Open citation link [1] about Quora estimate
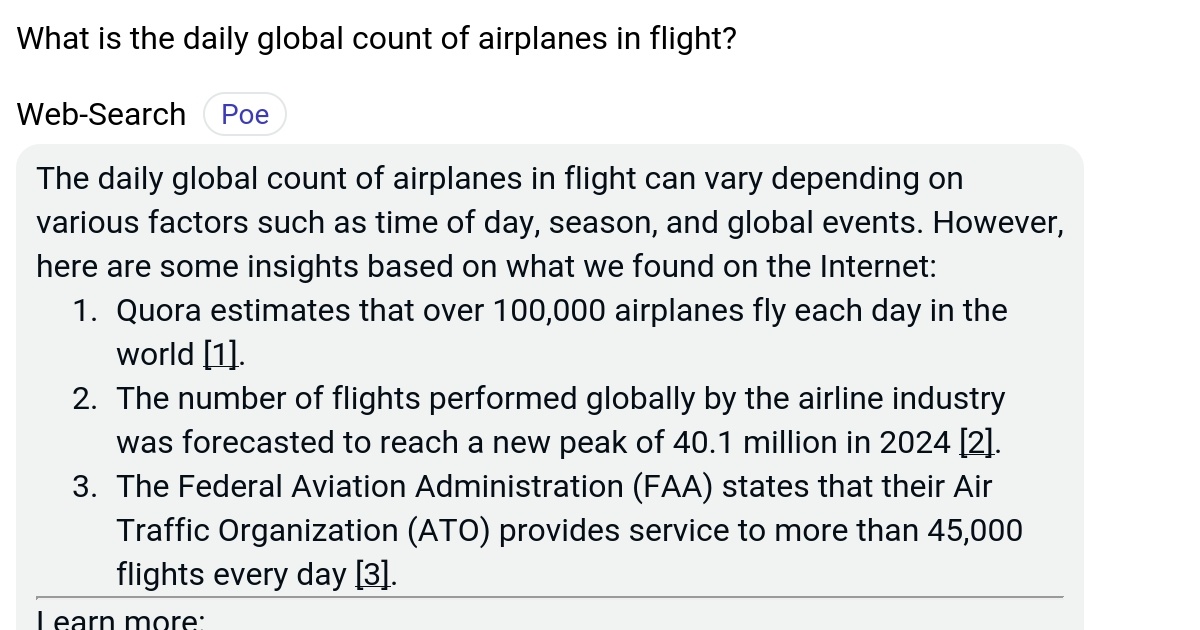Image resolution: width=1200 pixels, height=630 pixels. pos(219,354)
